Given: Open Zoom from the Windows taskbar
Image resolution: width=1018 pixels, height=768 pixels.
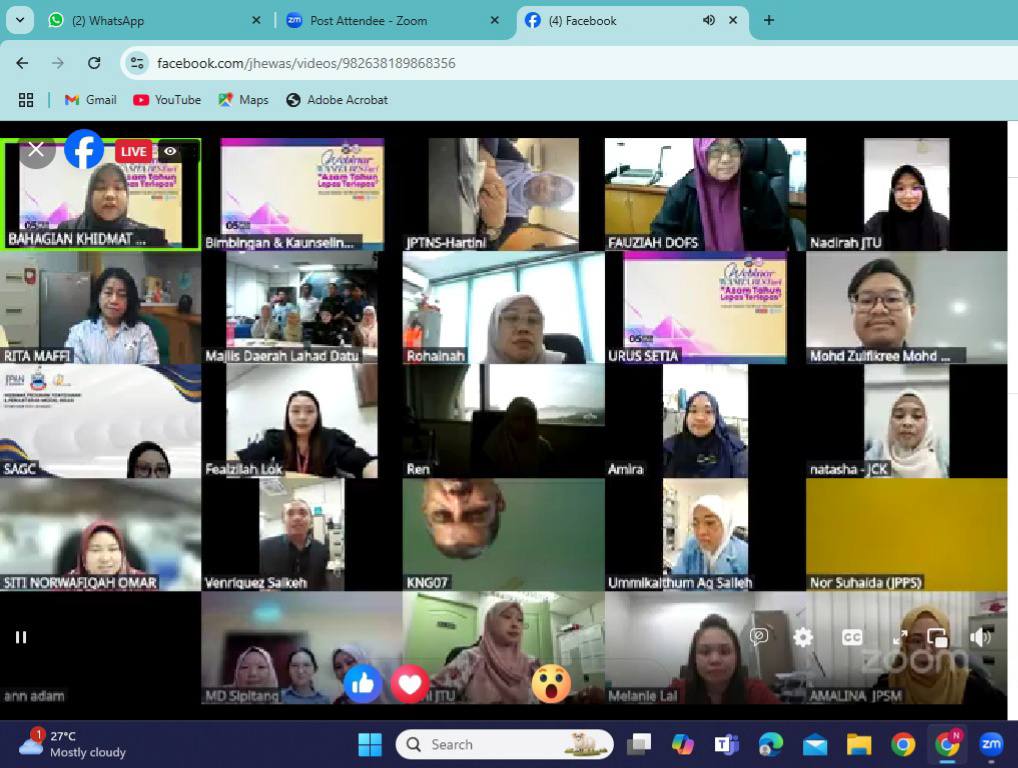Looking at the screenshot, I should [990, 744].
